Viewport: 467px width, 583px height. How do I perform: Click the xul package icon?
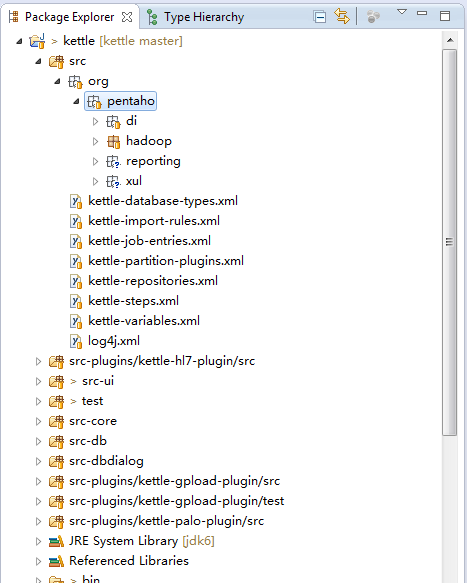point(113,182)
